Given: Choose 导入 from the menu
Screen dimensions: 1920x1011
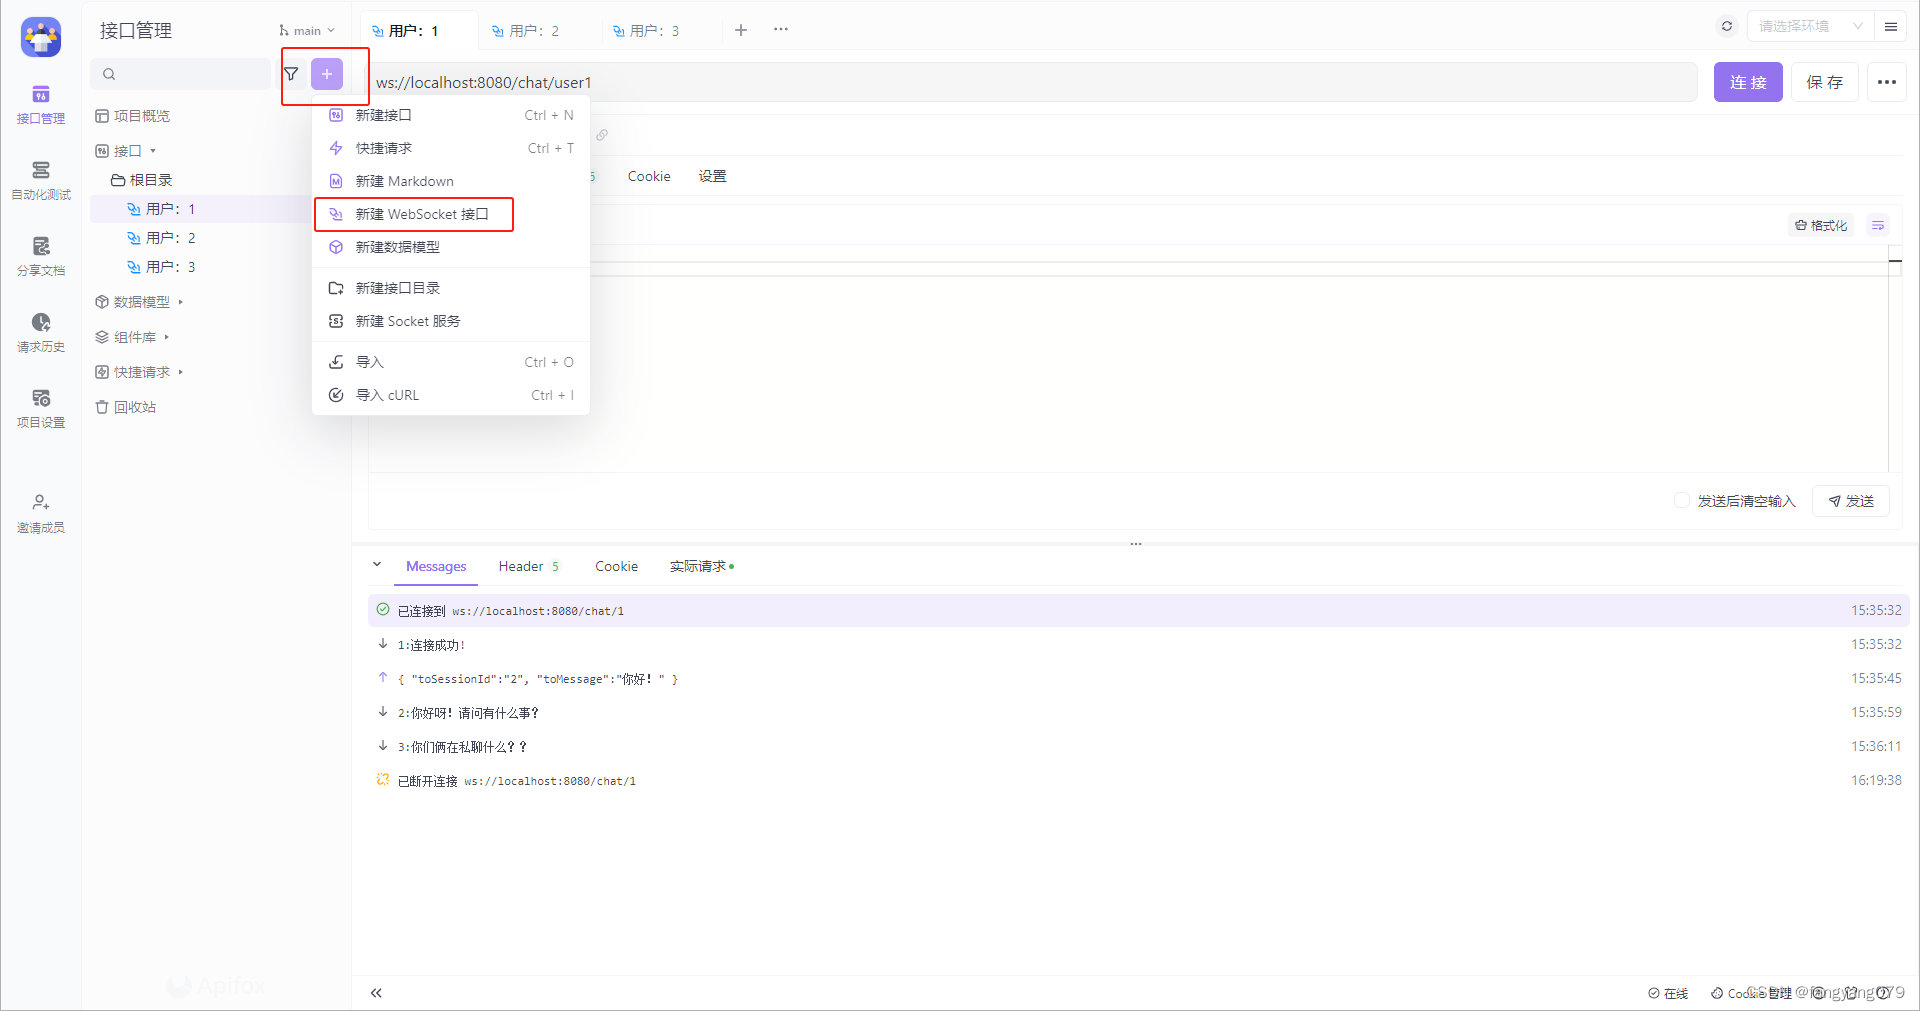Looking at the screenshot, I should tap(451, 362).
